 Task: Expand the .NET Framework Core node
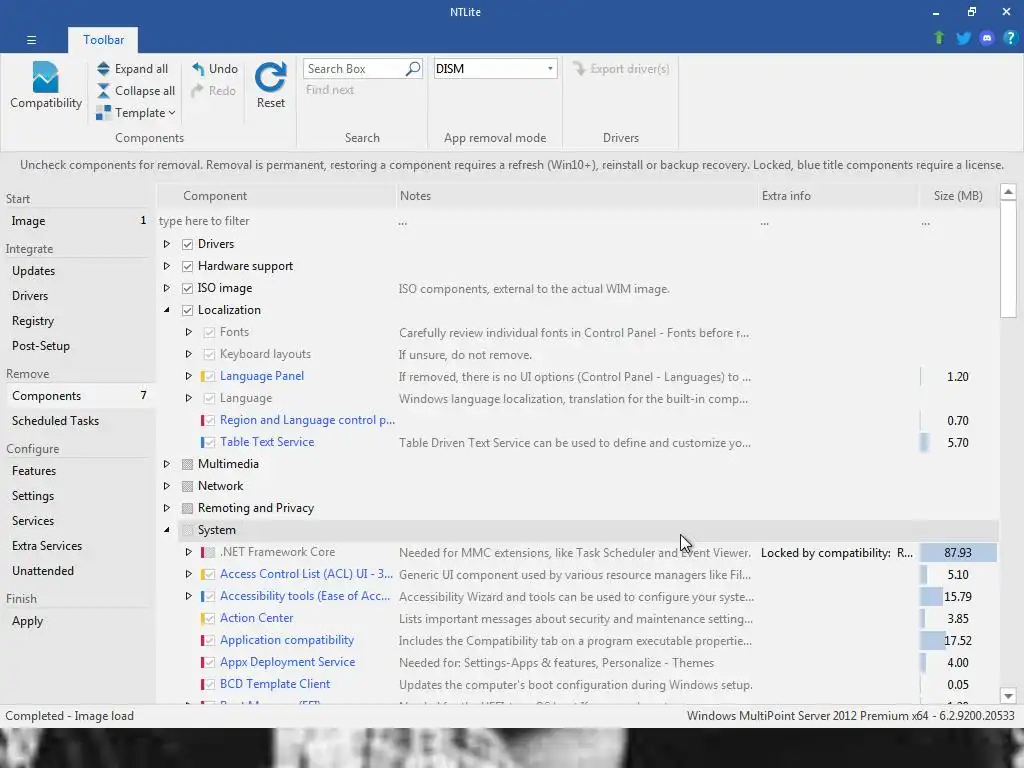(189, 552)
